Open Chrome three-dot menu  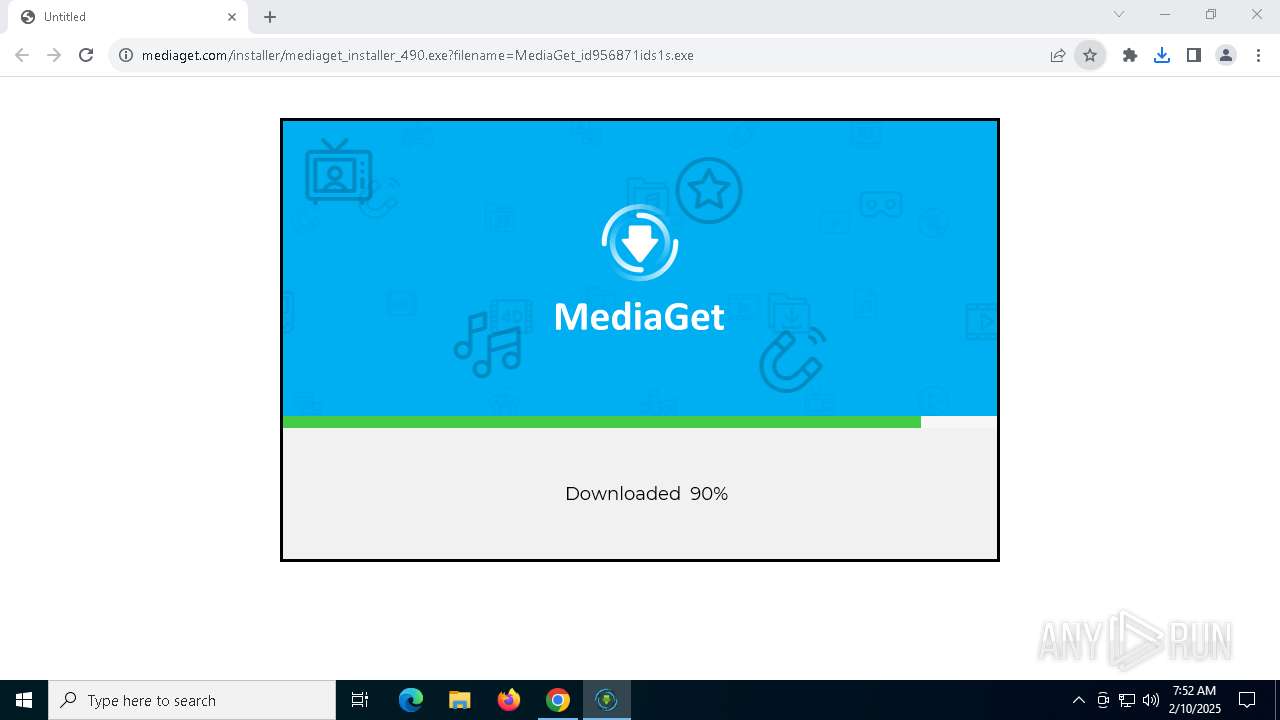(1258, 55)
